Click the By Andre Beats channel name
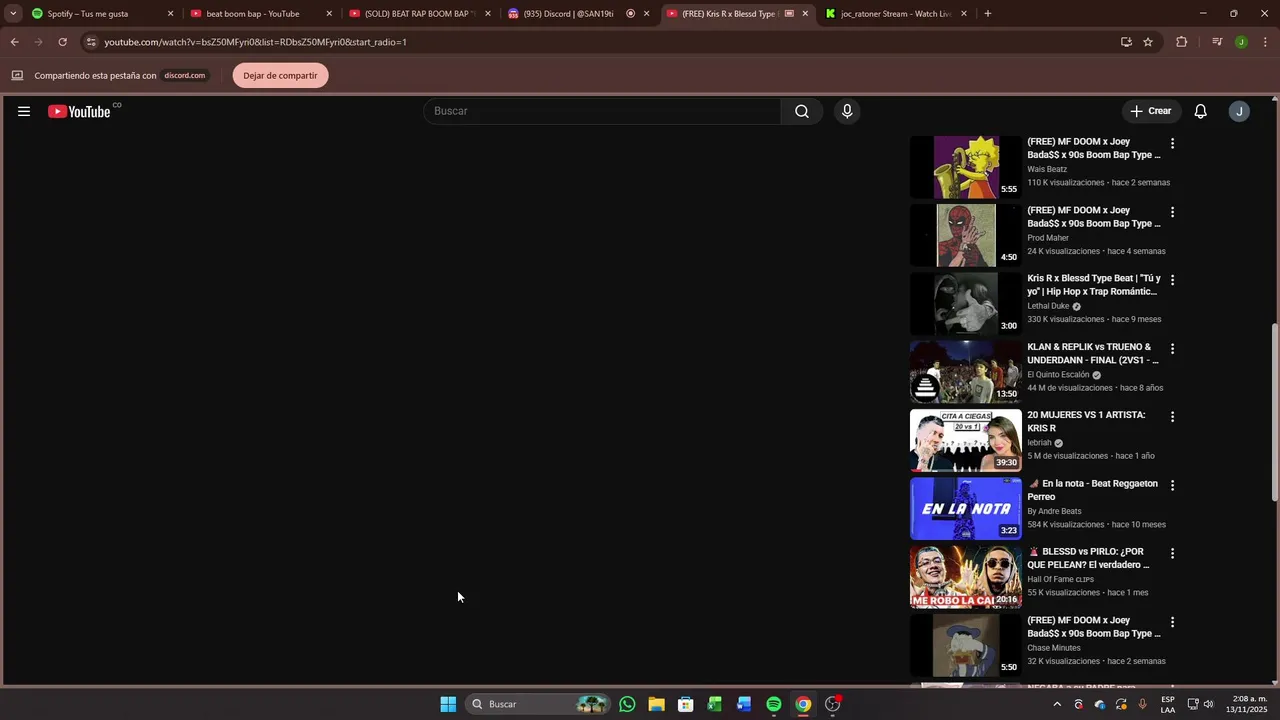The height and width of the screenshot is (720, 1280). (1054, 511)
